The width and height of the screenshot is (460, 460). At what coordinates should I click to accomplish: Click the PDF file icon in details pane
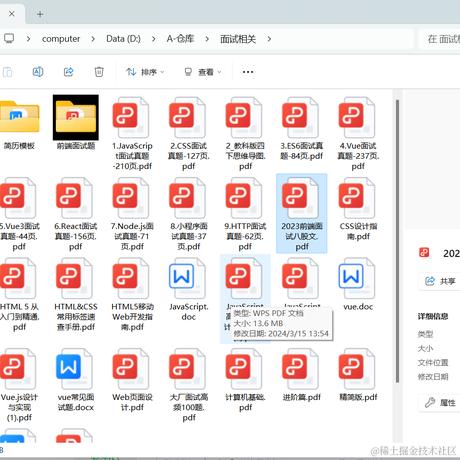[424, 252]
